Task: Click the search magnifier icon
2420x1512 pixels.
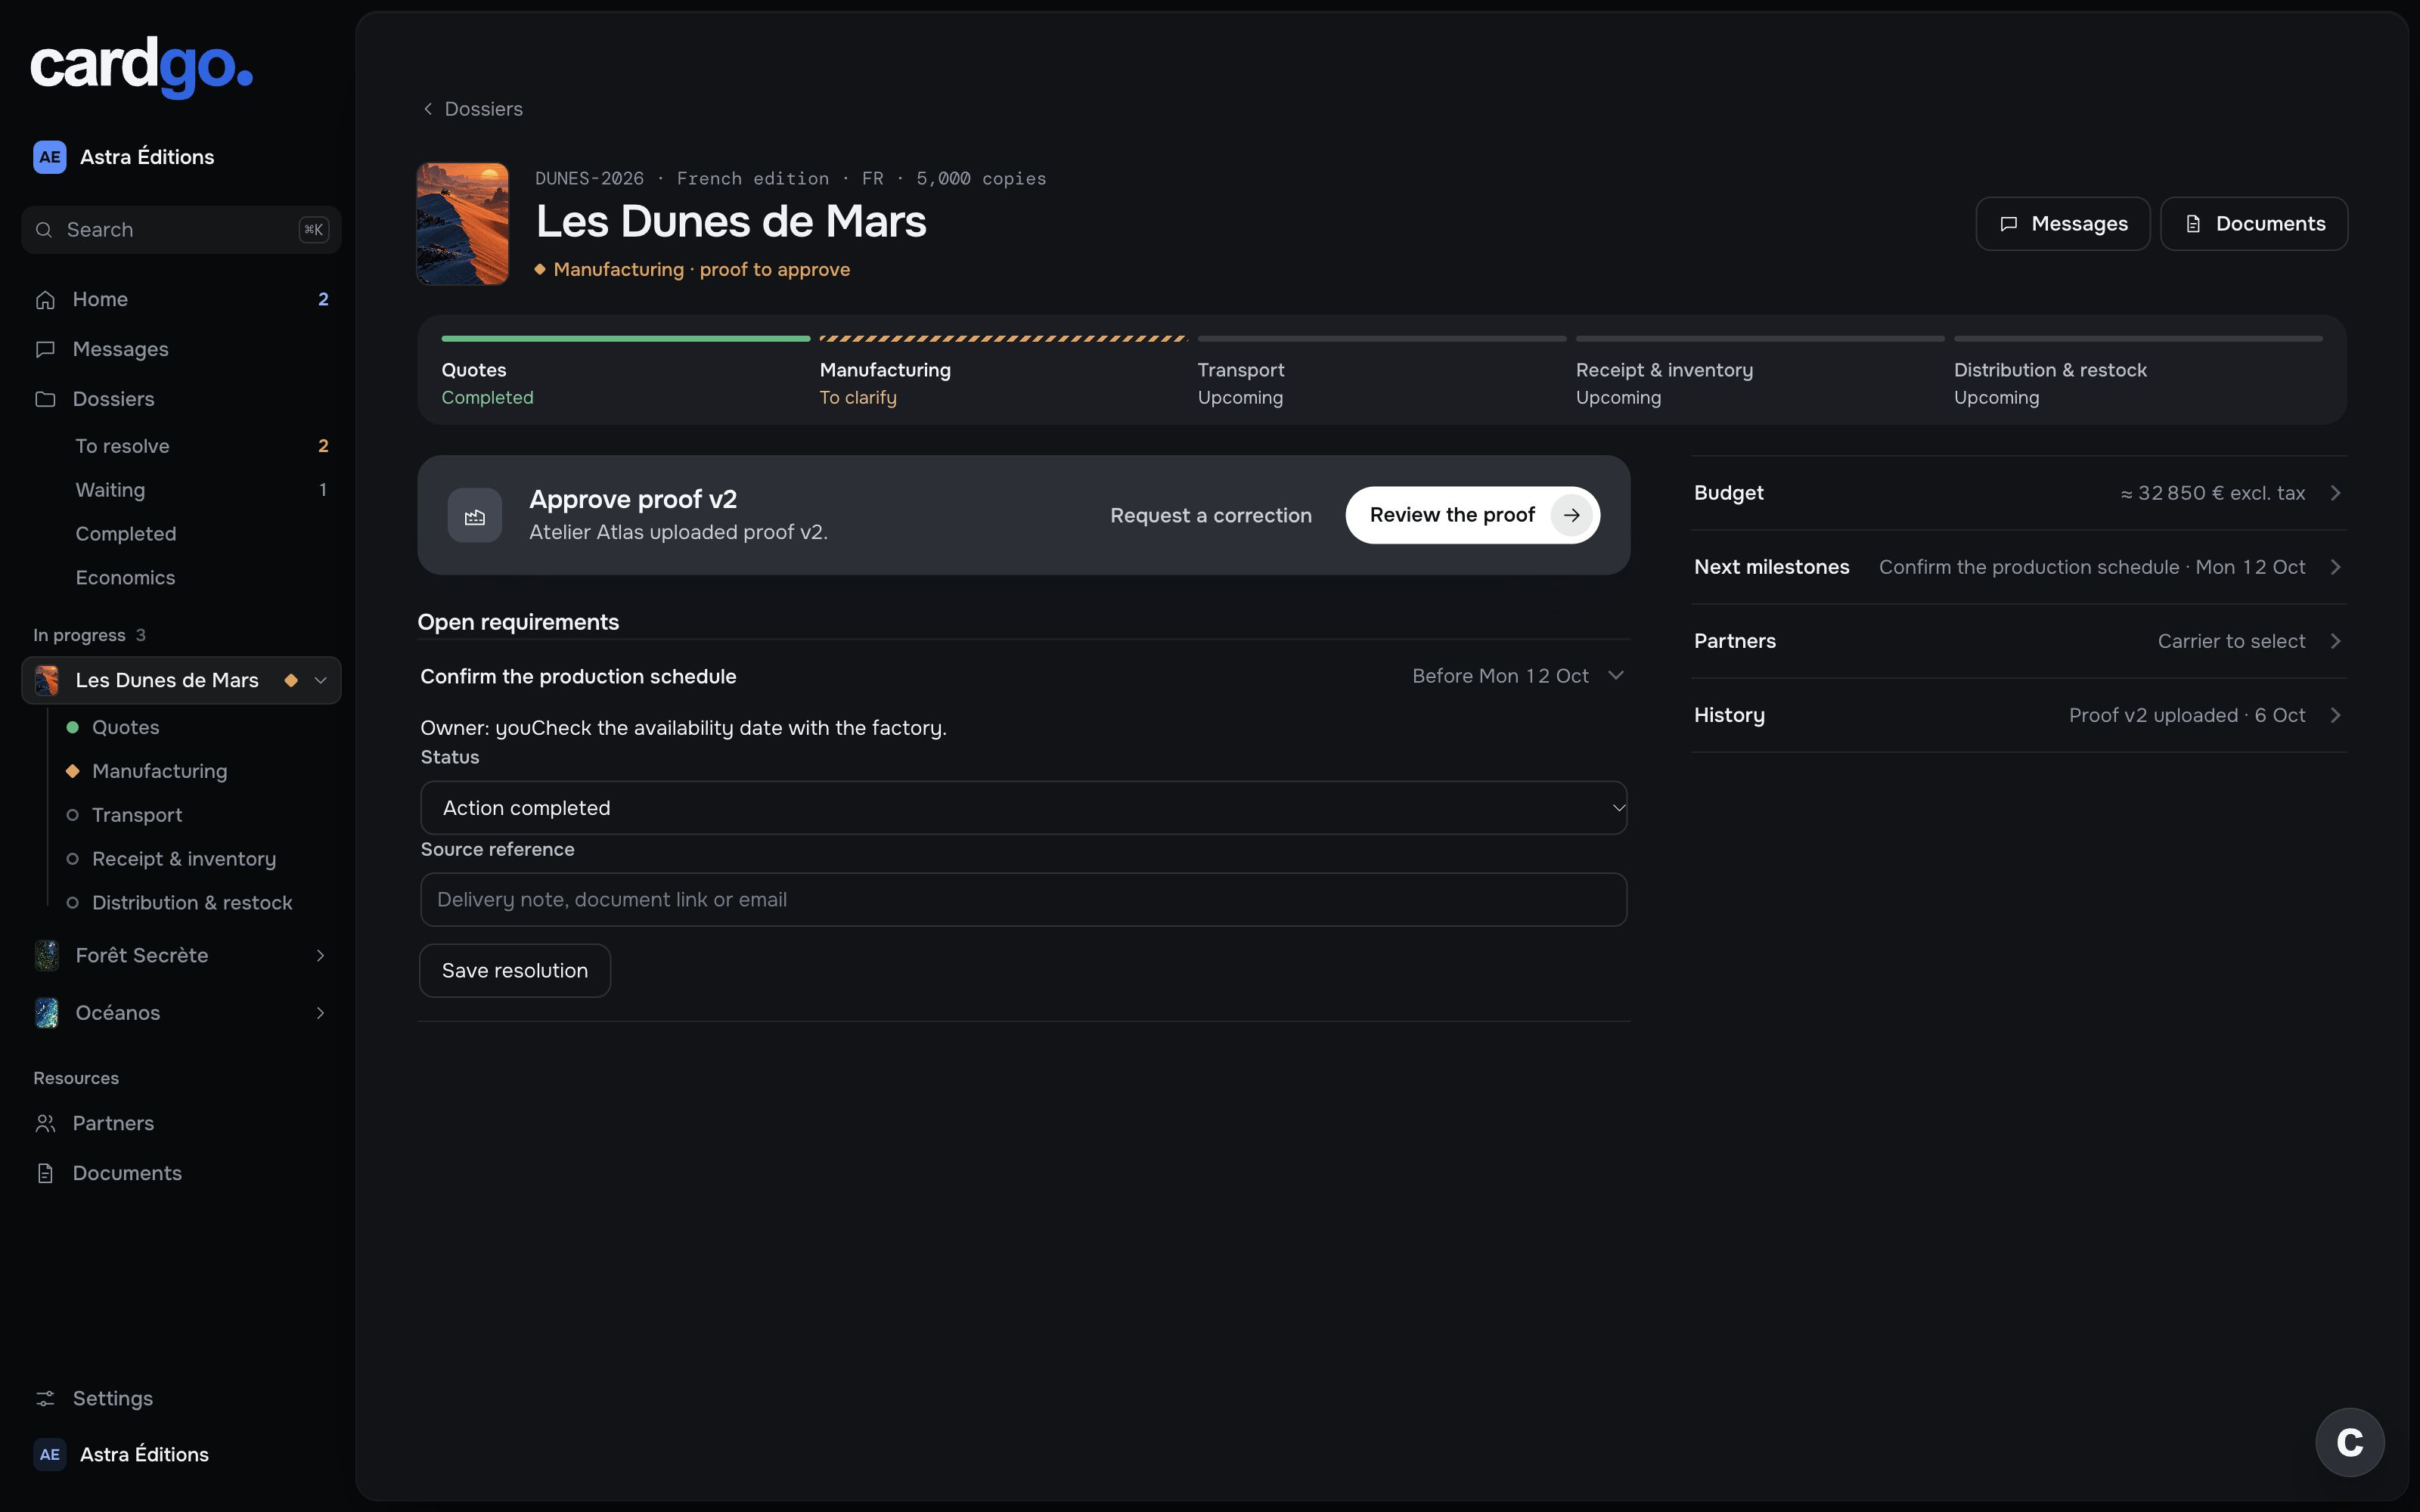Action: coord(44,230)
